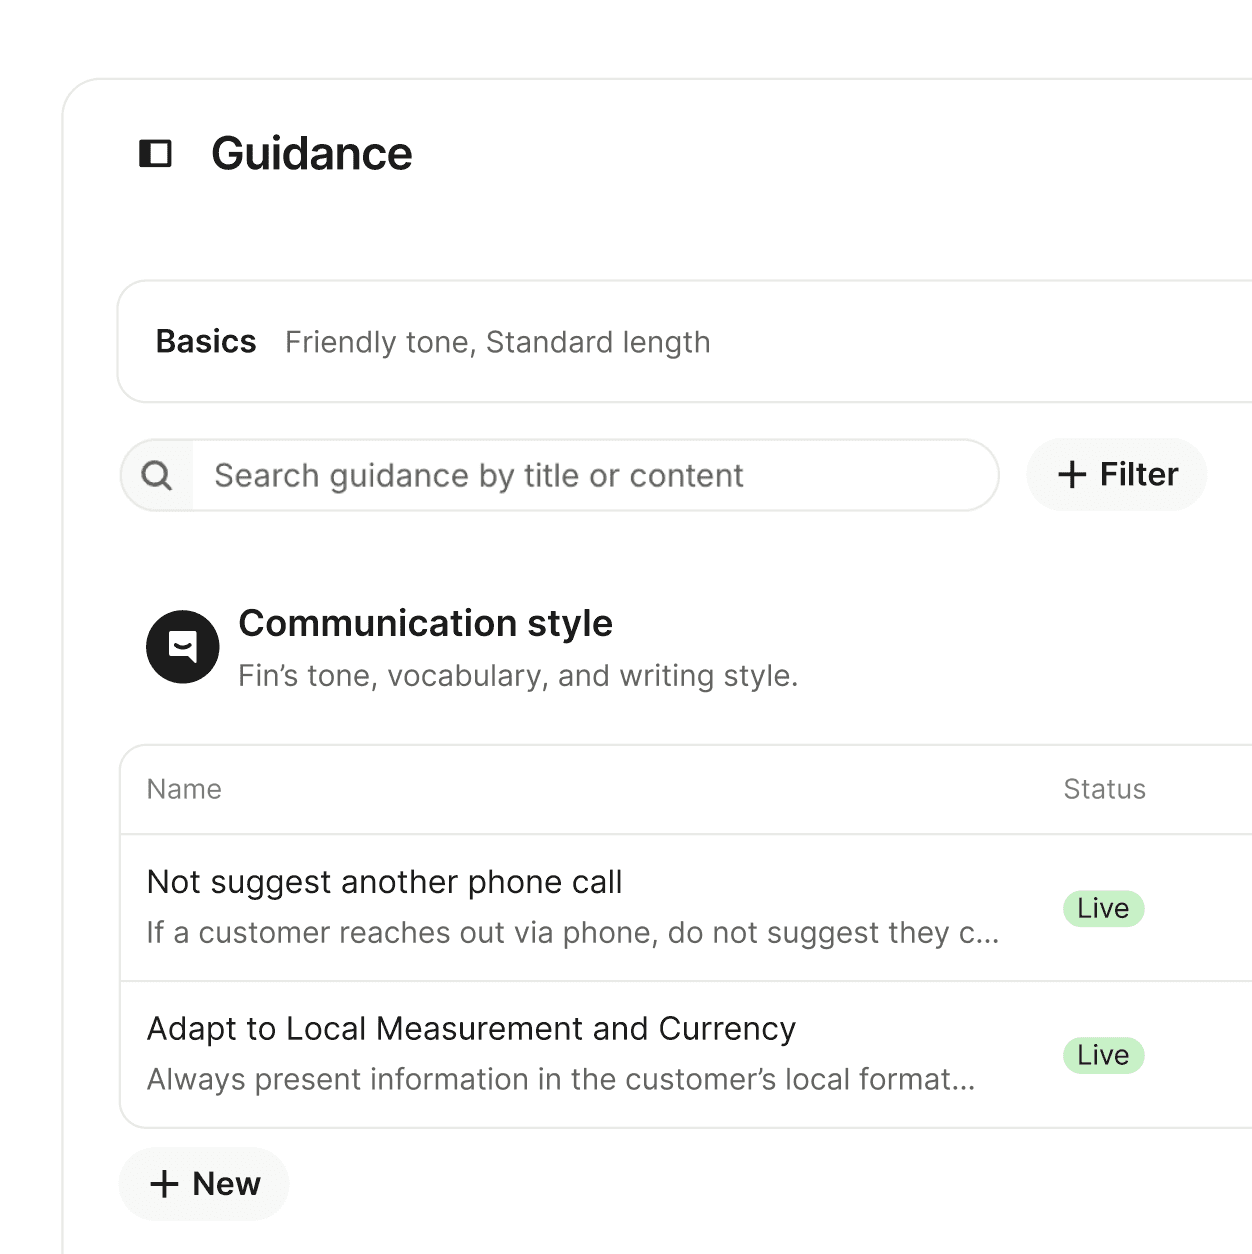Viewport: 1252px width, 1254px height.
Task: Sort by the Name column header
Action: [184, 789]
